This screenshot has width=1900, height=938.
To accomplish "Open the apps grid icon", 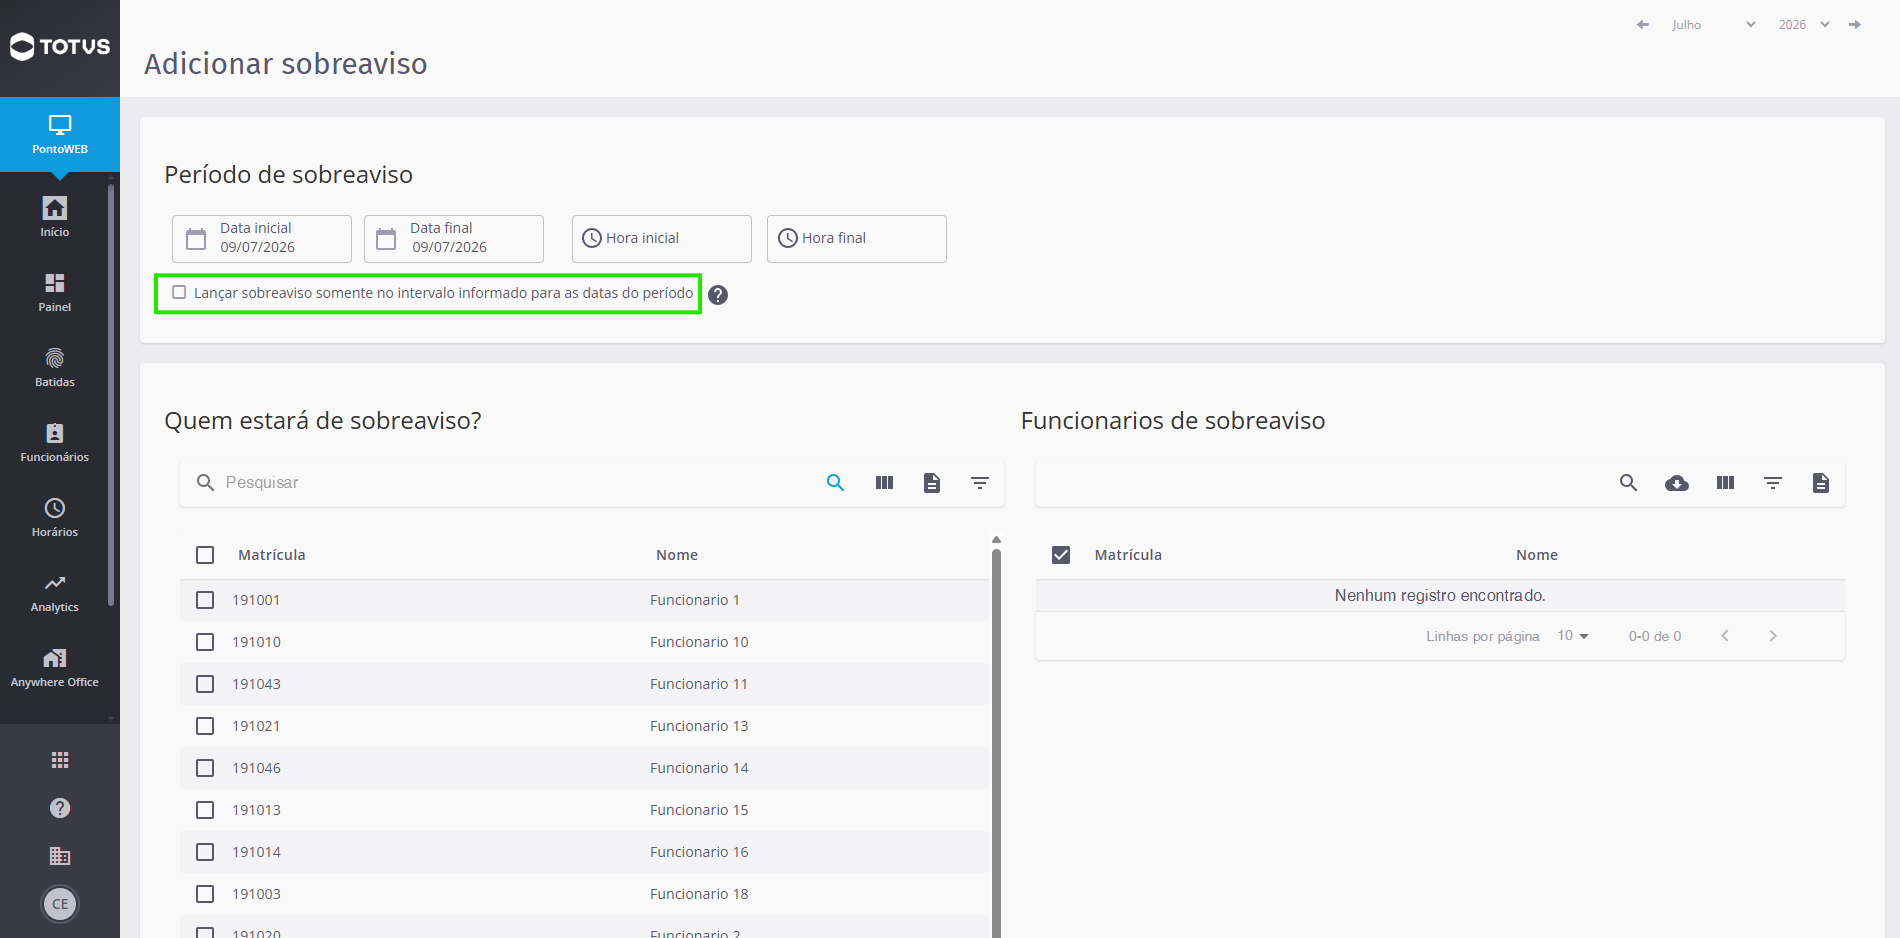I will coord(60,760).
